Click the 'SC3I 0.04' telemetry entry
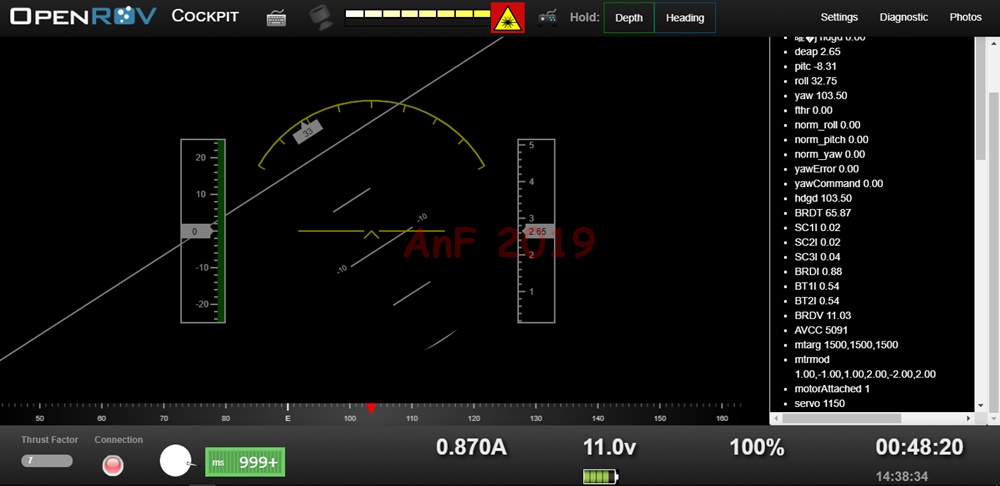The image size is (1000, 486). pyautogui.click(x=817, y=257)
